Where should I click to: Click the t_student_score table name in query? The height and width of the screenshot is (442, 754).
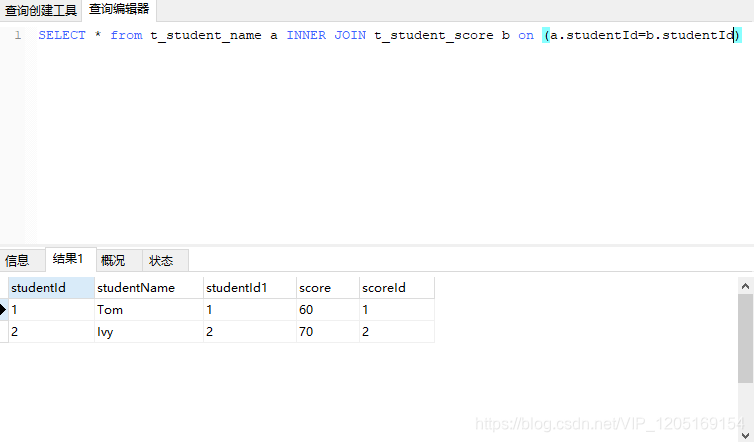434,36
